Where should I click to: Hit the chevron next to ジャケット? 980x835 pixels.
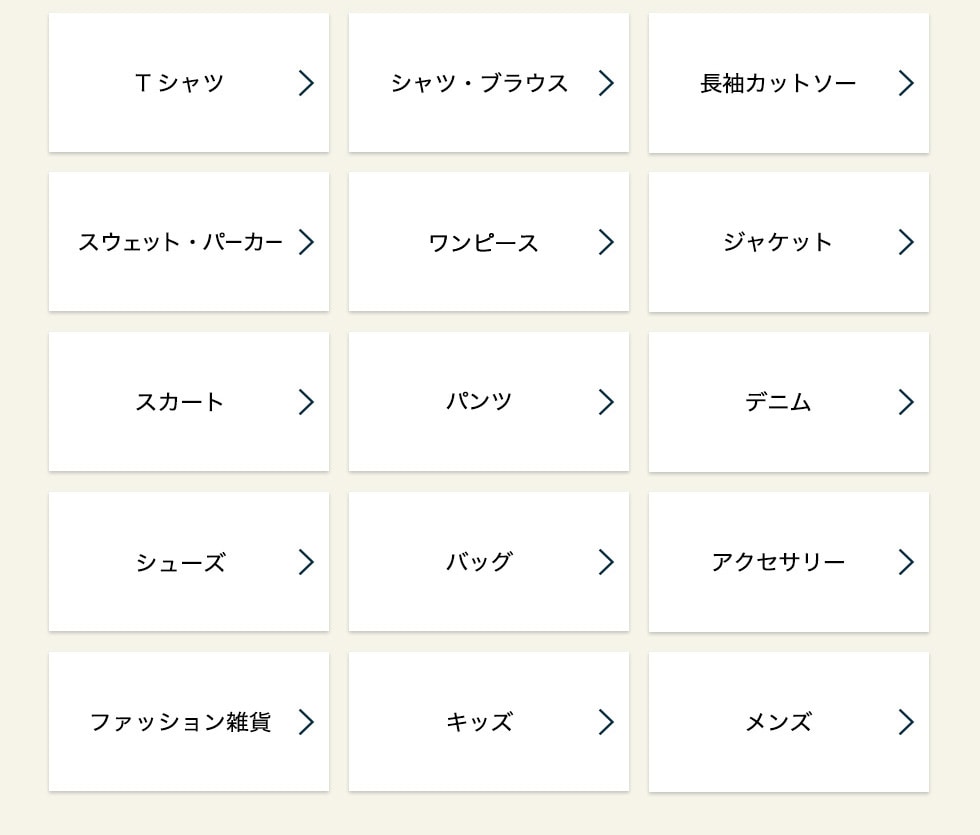click(x=906, y=242)
